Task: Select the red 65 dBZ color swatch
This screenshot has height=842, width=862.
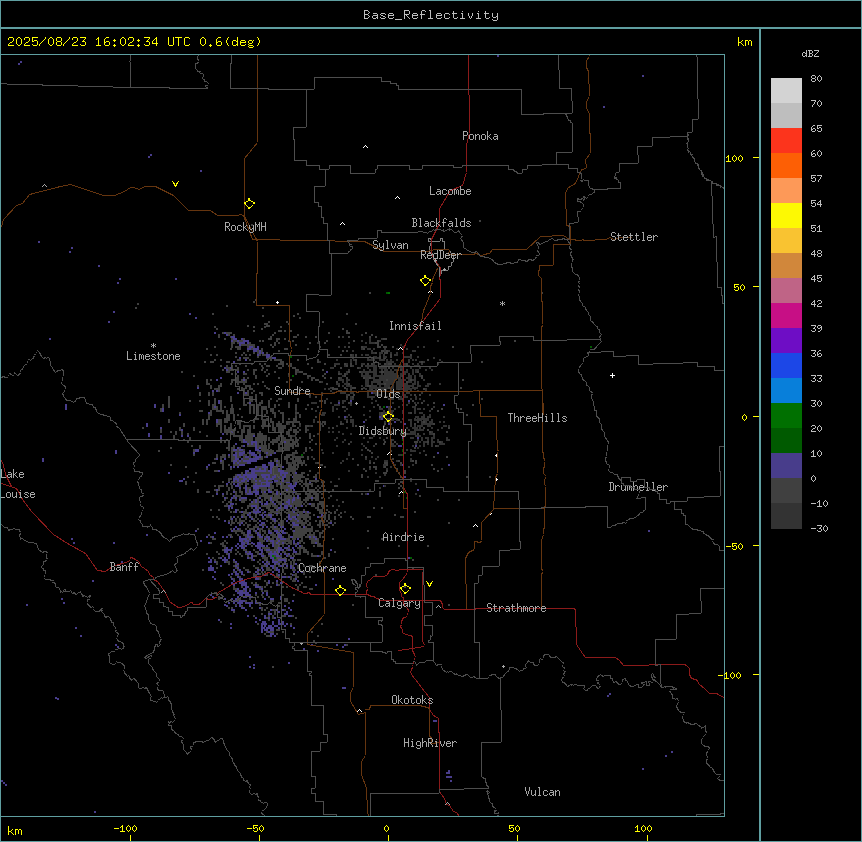Action: (x=786, y=140)
